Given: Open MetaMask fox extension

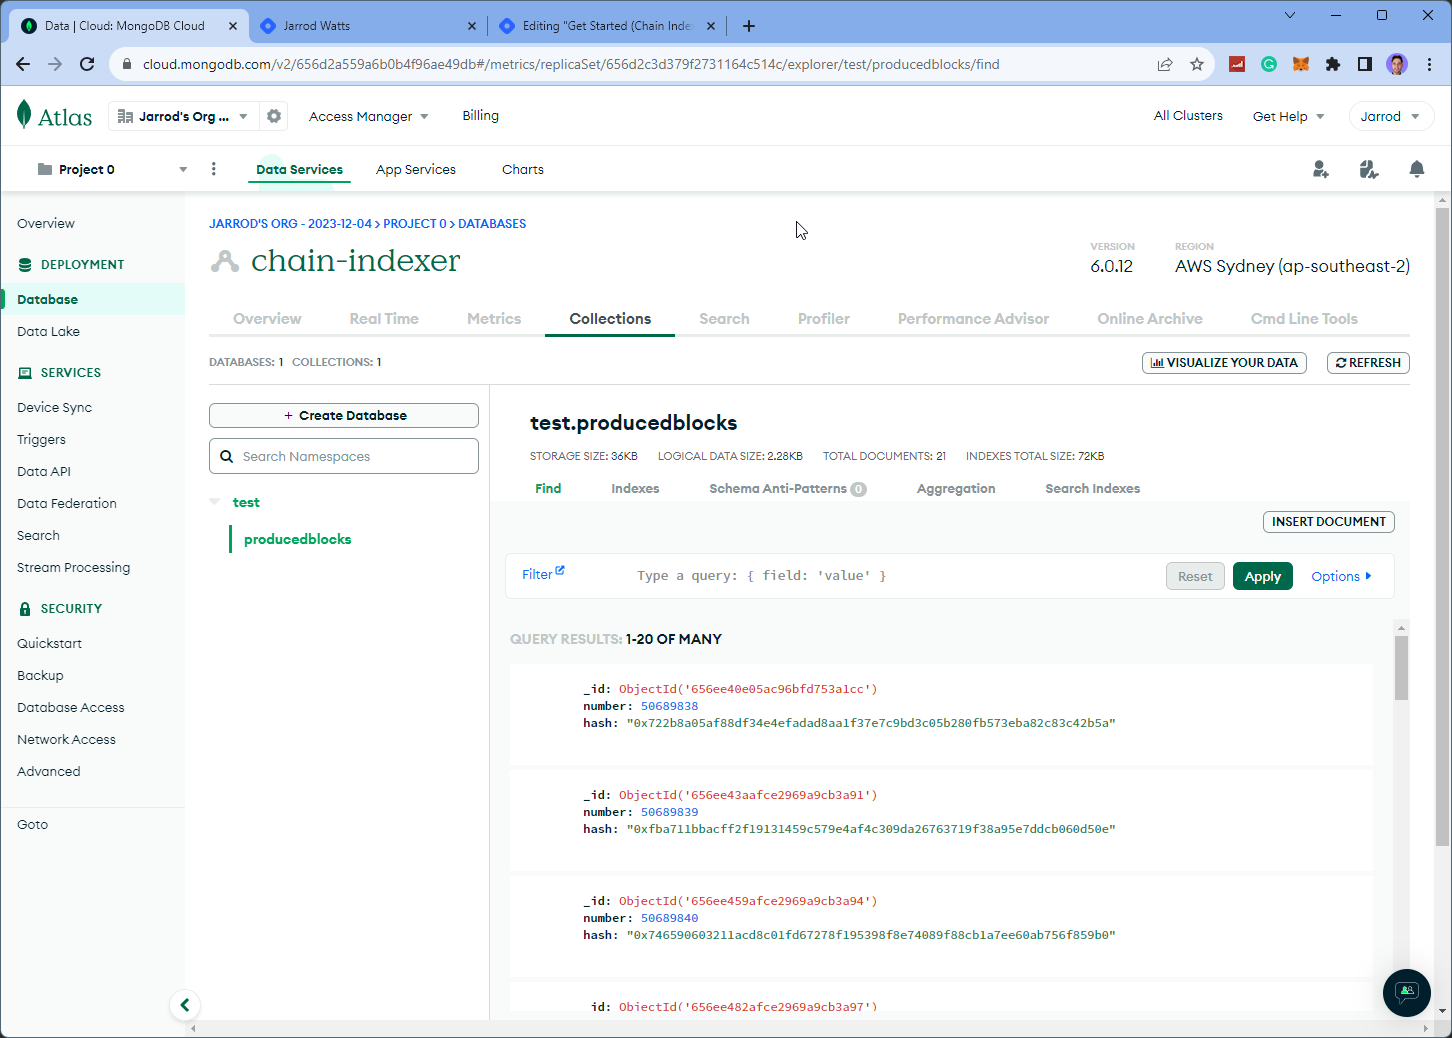Looking at the screenshot, I should pyautogui.click(x=1301, y=64).
